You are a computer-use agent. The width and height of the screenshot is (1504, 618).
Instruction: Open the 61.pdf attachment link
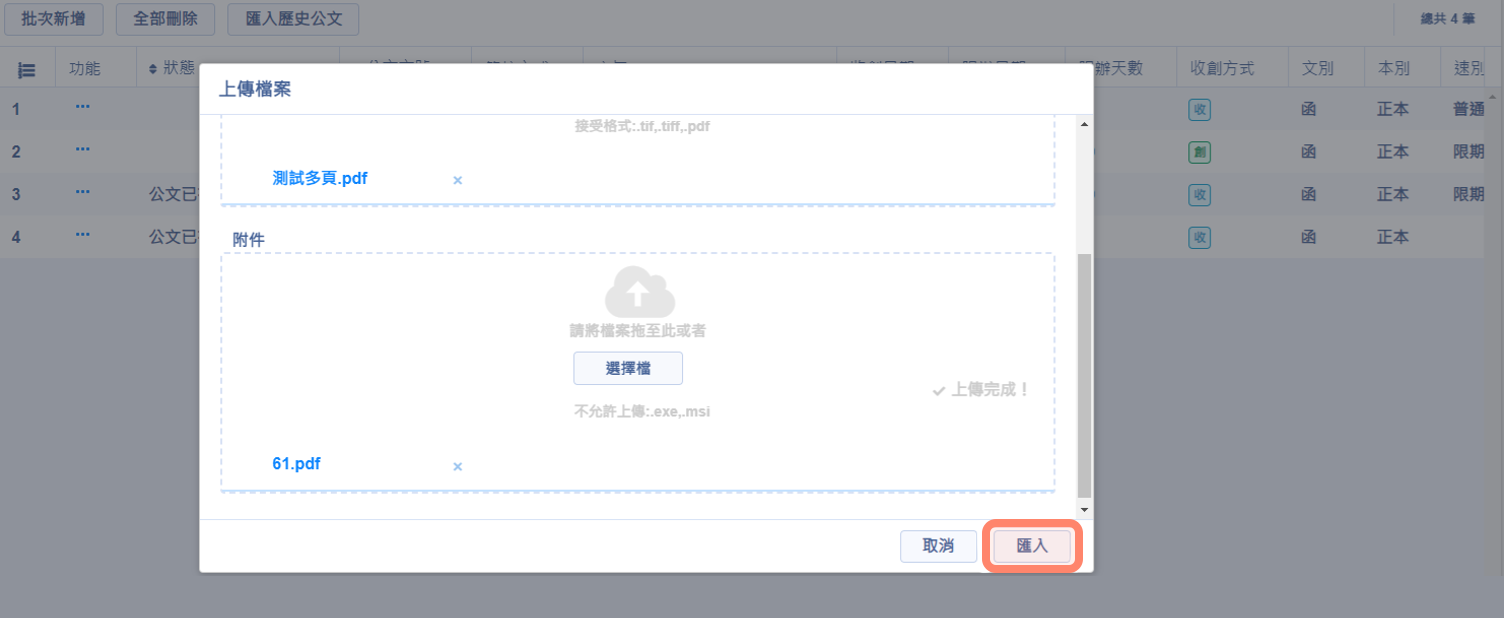(x=296, y=464)
